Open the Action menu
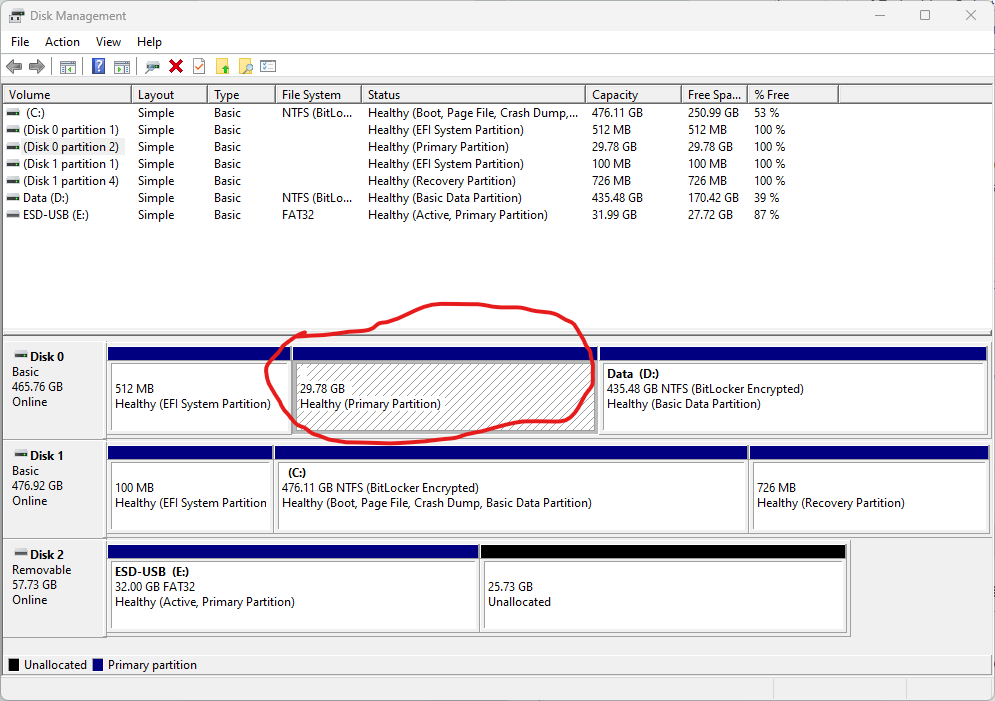The width and height of the screenshot is (995, 701). pyautogui.click(x=62, y=42)
